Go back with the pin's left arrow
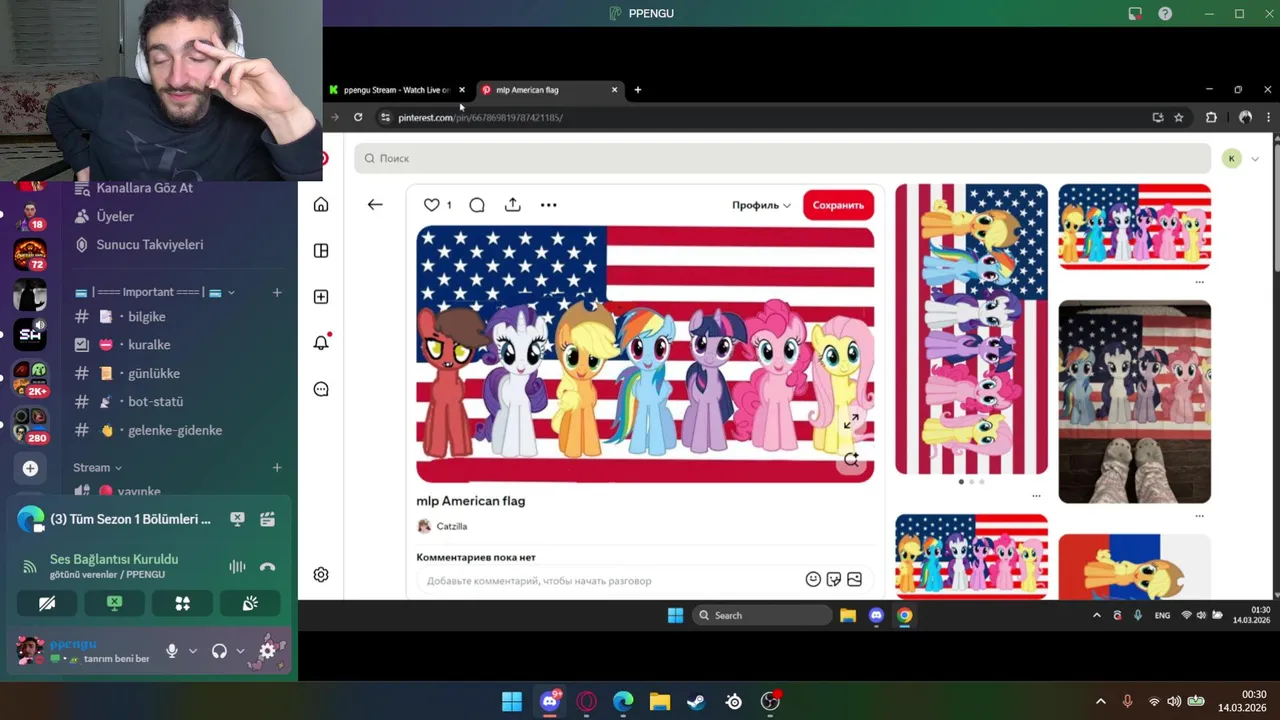Screen dimensions: 1280x720 375,204
